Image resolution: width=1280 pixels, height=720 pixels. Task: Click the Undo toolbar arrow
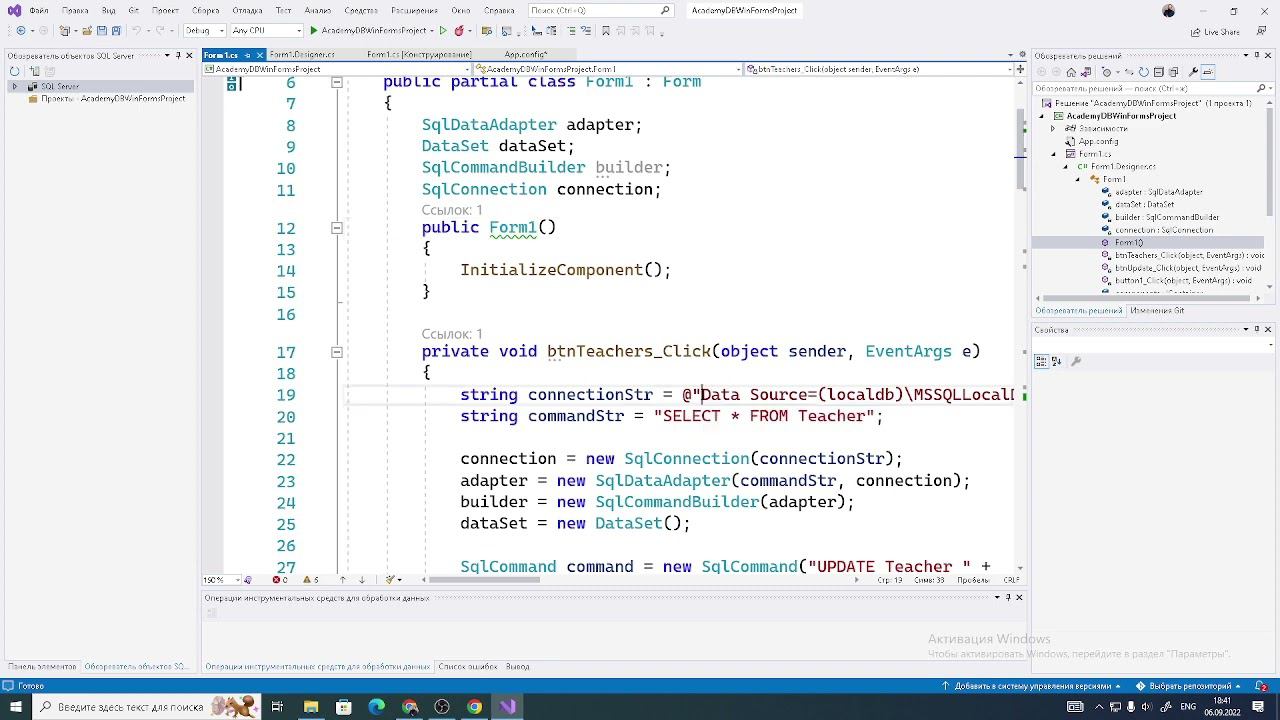click(137, 31)
